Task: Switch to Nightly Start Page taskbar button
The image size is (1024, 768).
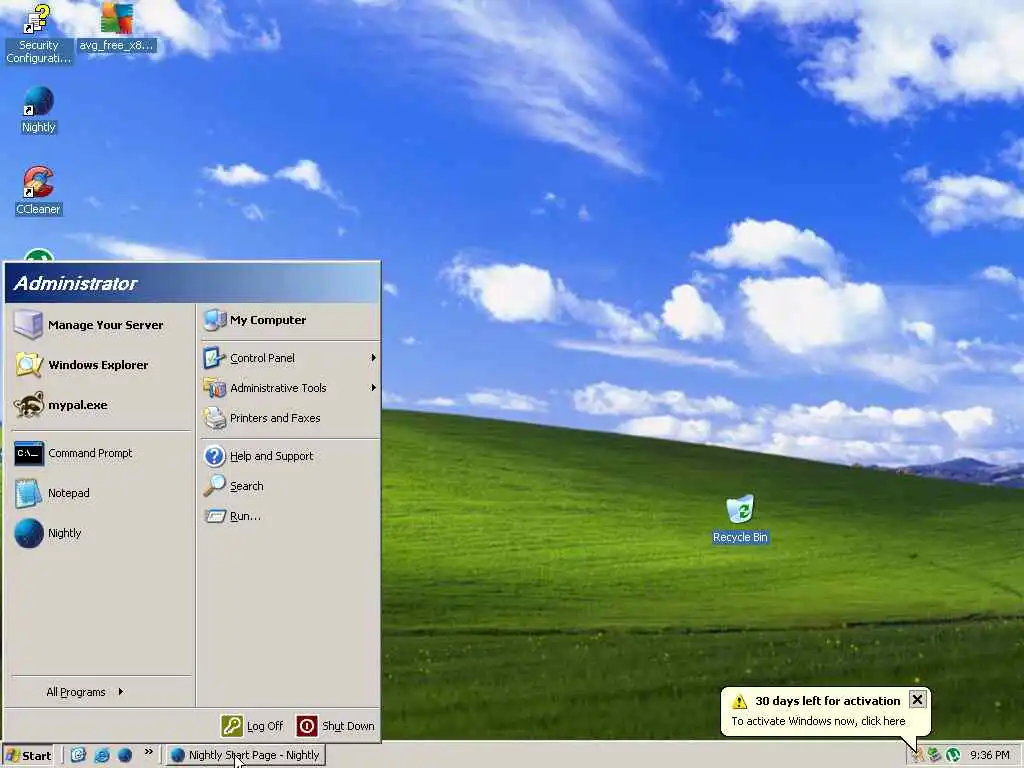Action: tap(245, 756)
